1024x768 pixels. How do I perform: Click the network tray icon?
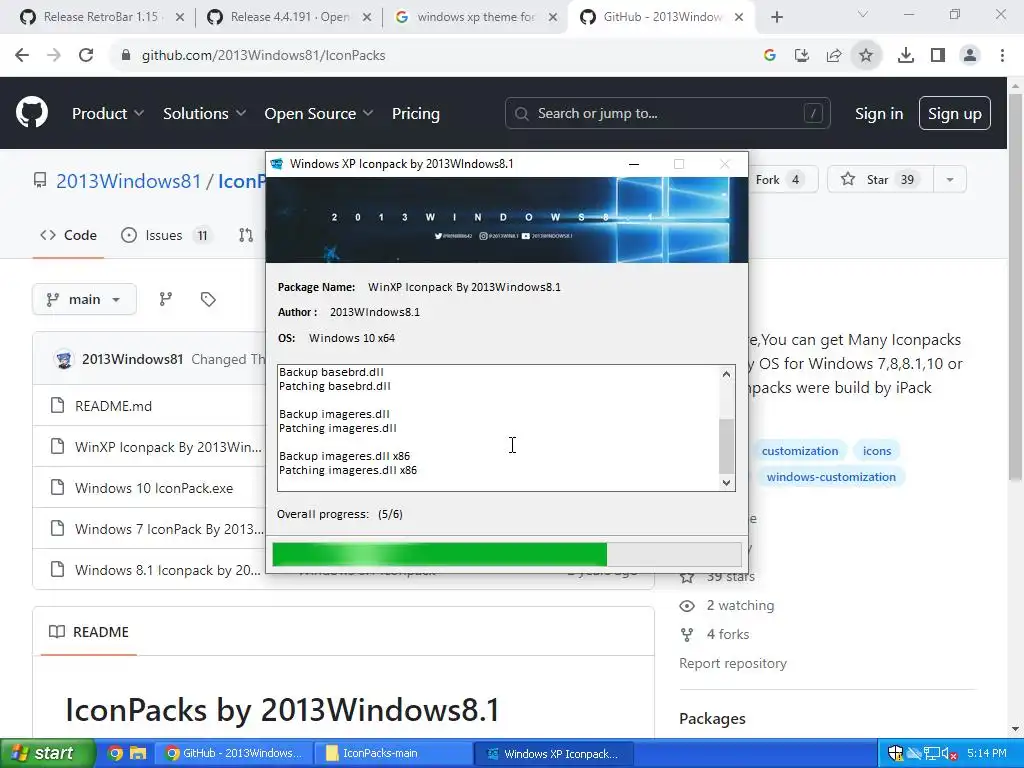pos(931,754)
